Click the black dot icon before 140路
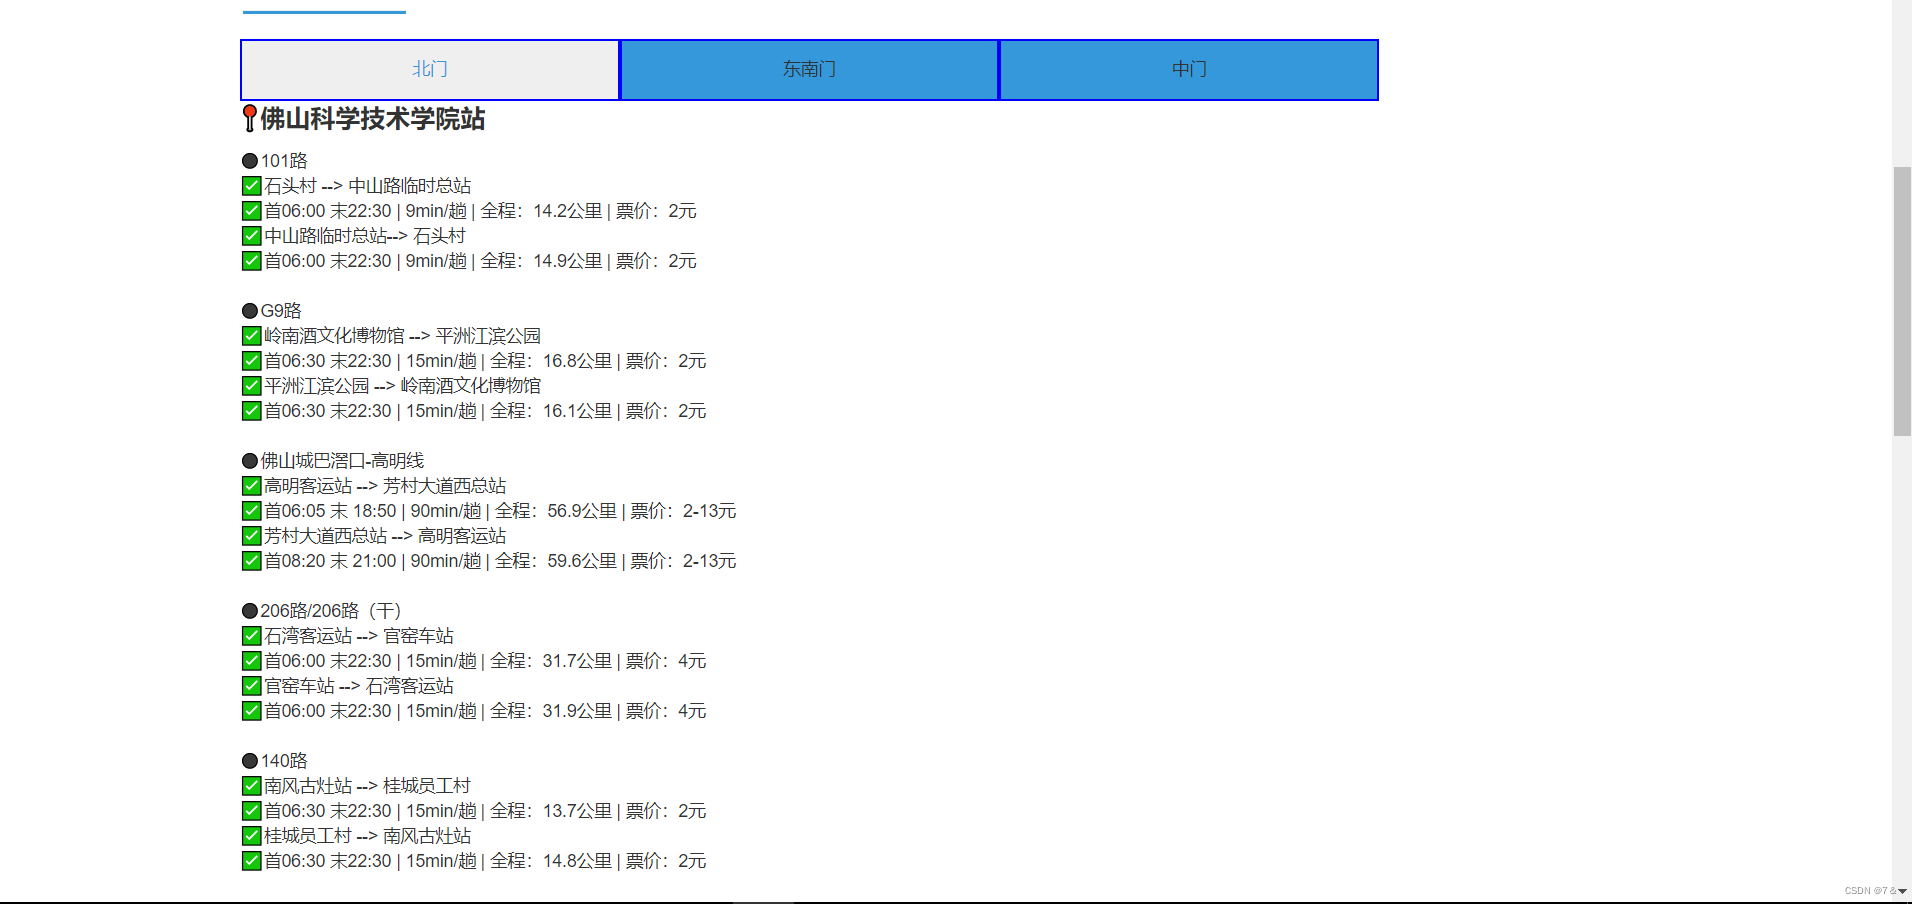The image size is (1912, 904). 250,761
